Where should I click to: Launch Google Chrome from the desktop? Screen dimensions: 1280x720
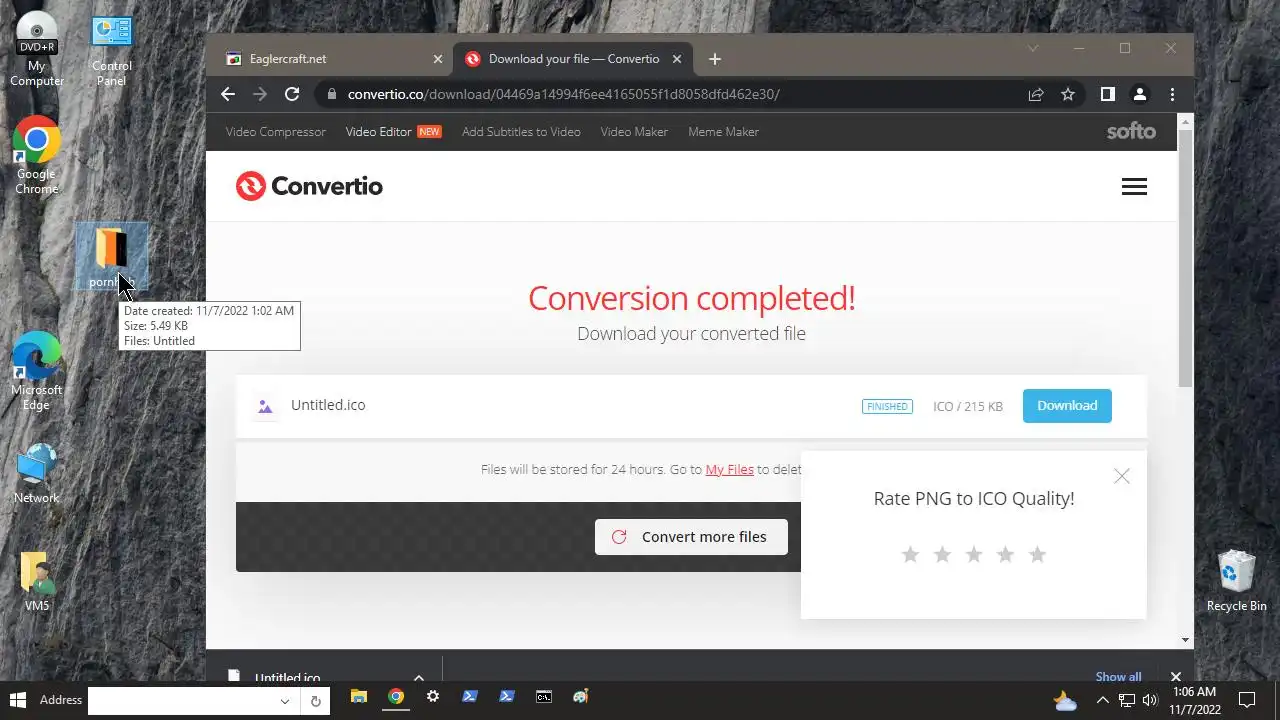click(36, 156)
